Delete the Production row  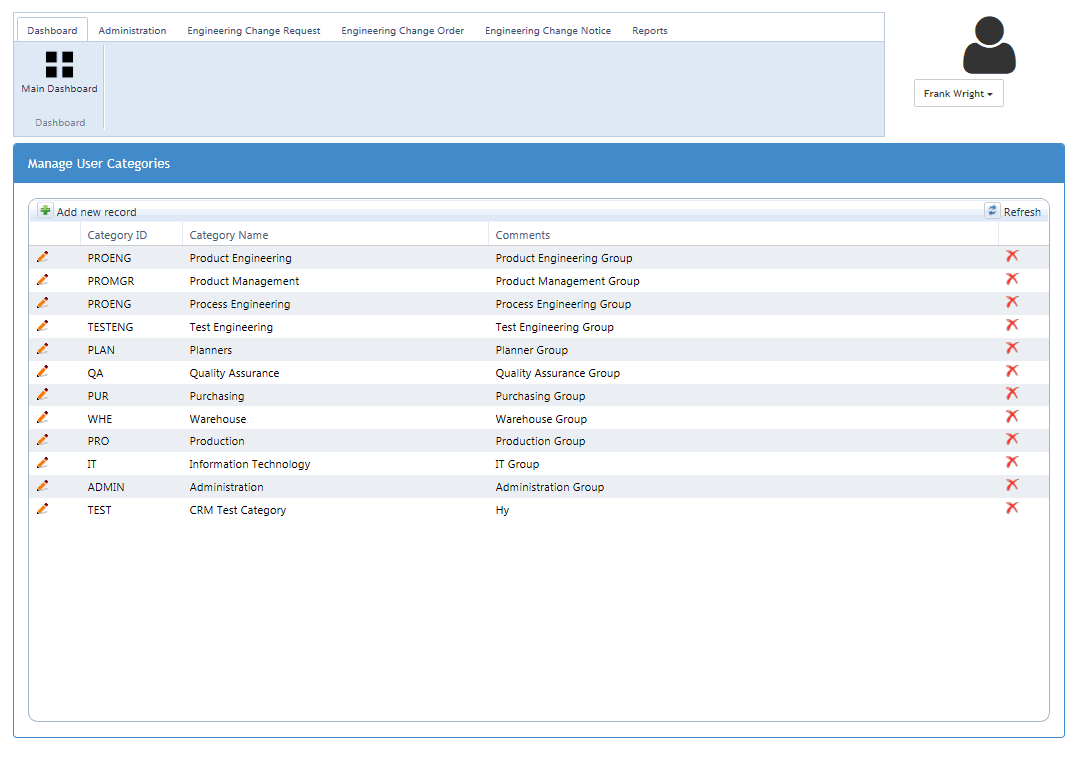coord(1012,439)
